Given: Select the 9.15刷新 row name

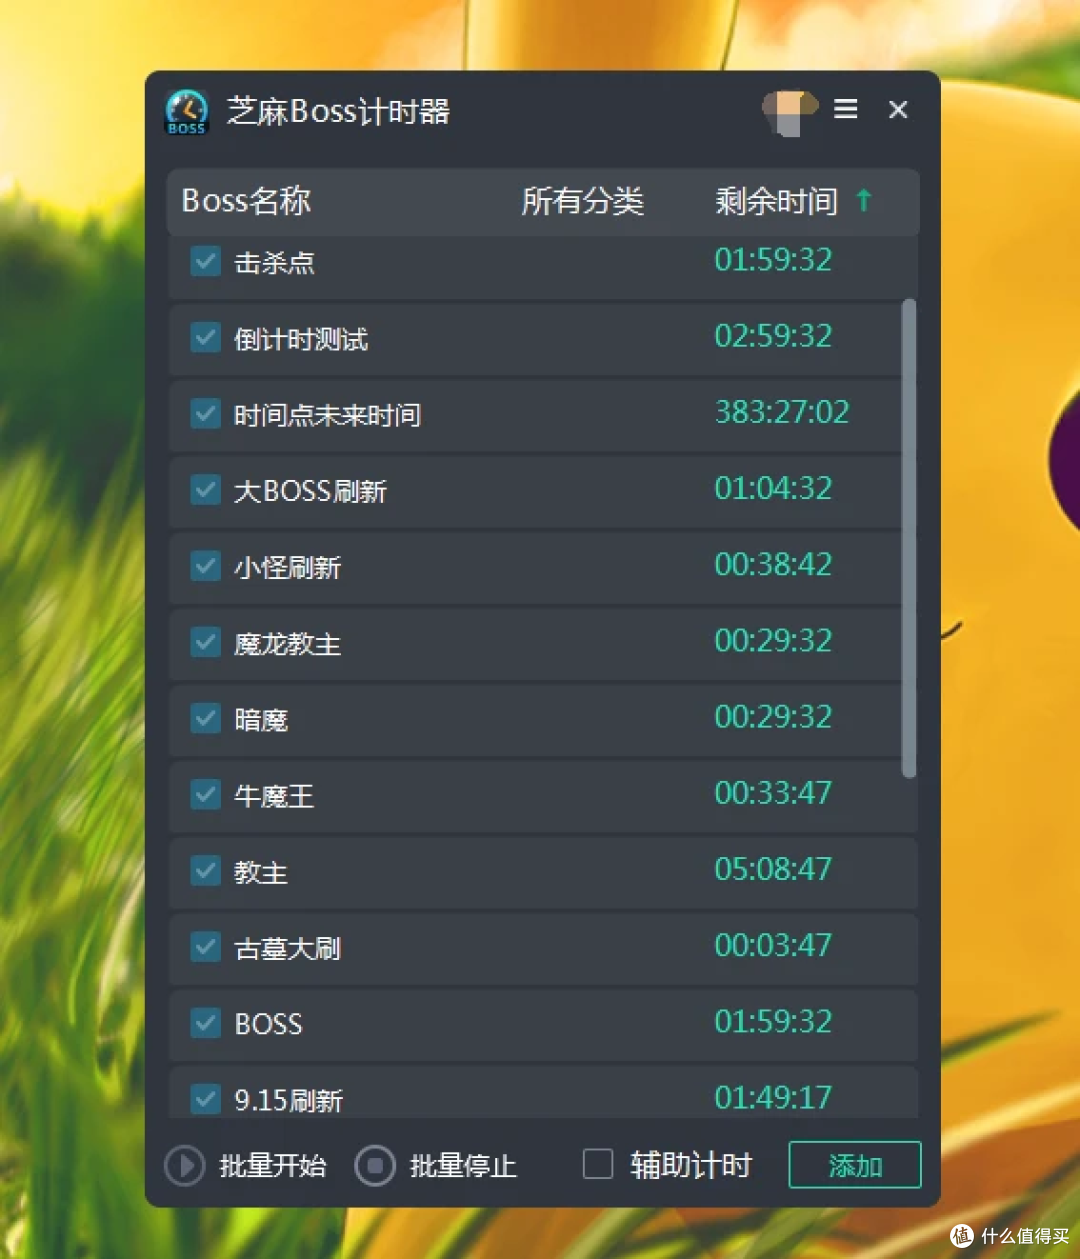Looking at the screenshot, I should click(288, 1101).
